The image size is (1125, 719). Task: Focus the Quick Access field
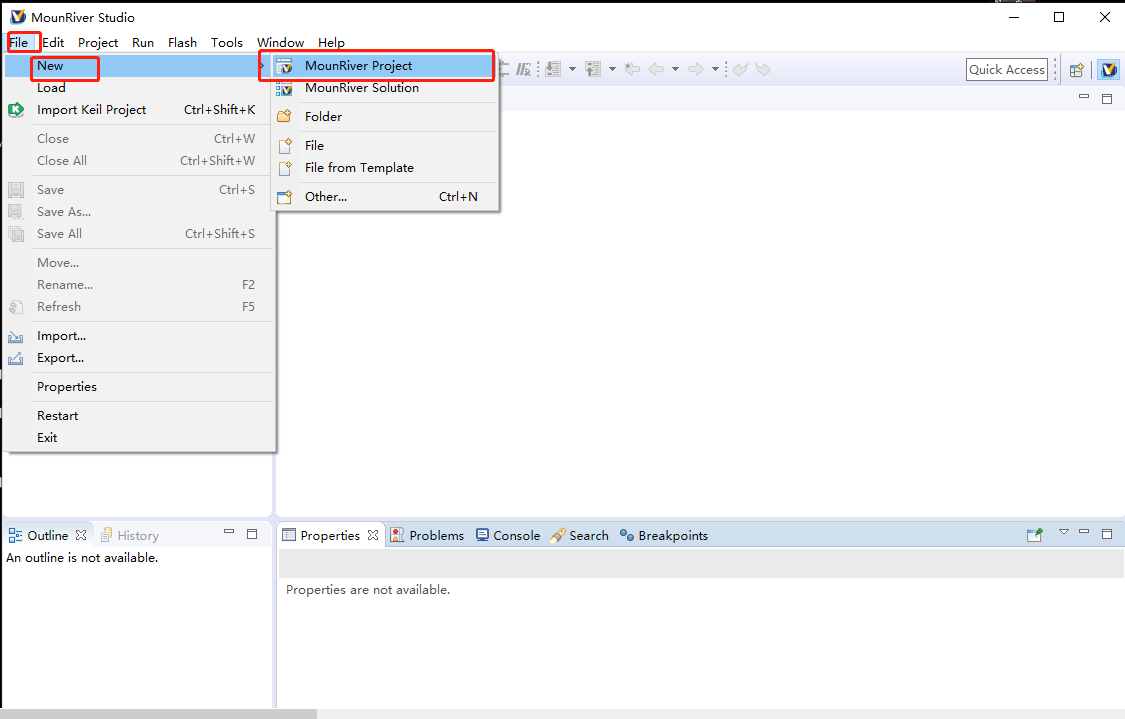[1007, 70]
